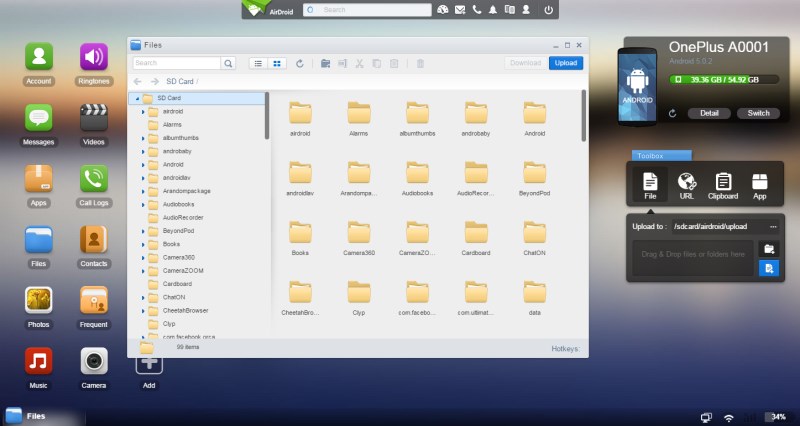This screenshot has width=800, height=426.
Task: Expand the BeyondPod tree folder
Action: (x=143, y=231)
